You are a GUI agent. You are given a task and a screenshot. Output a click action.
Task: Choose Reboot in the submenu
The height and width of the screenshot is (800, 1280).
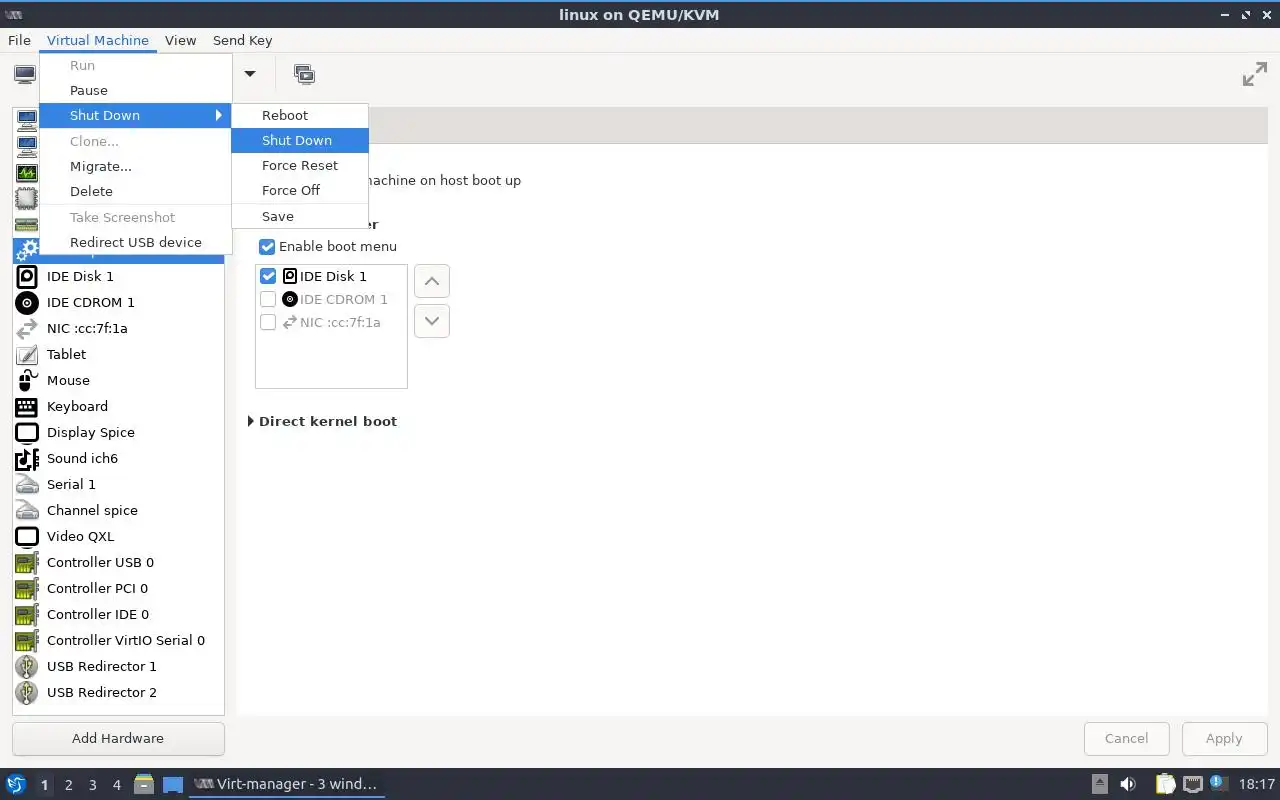[x=300, y=115]
